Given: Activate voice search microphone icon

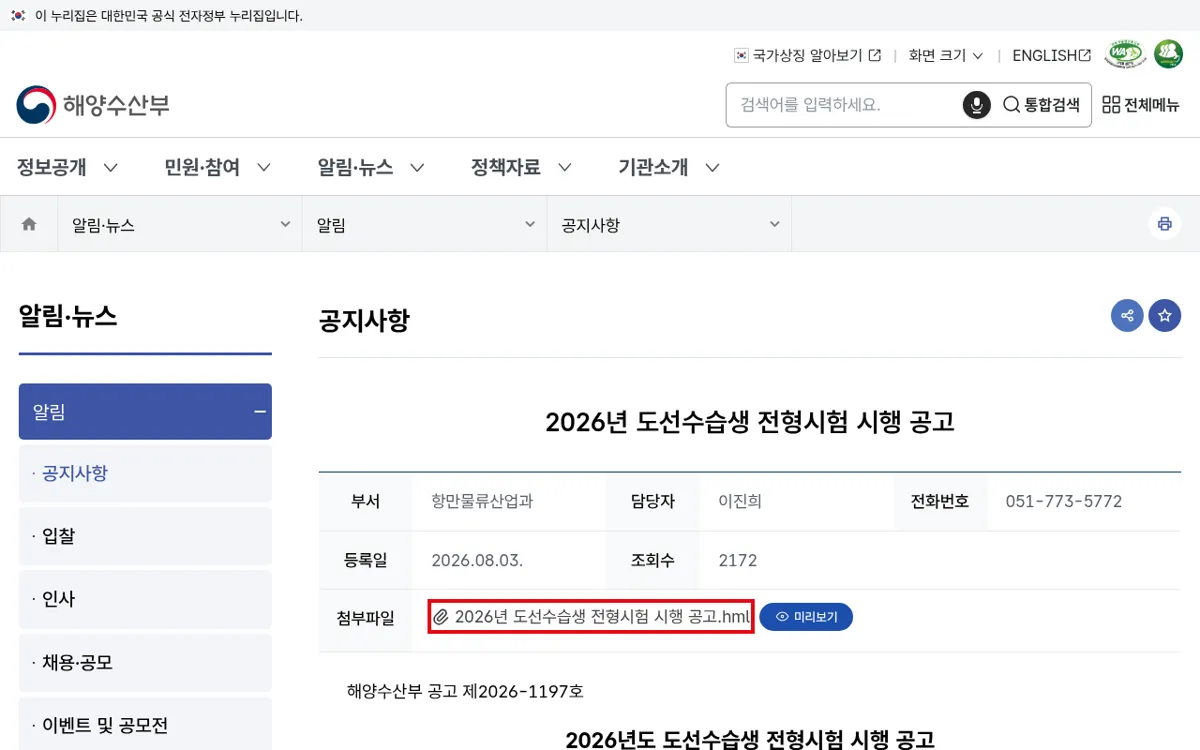Looking at the screenshot, I should click(x=977, y=105).
